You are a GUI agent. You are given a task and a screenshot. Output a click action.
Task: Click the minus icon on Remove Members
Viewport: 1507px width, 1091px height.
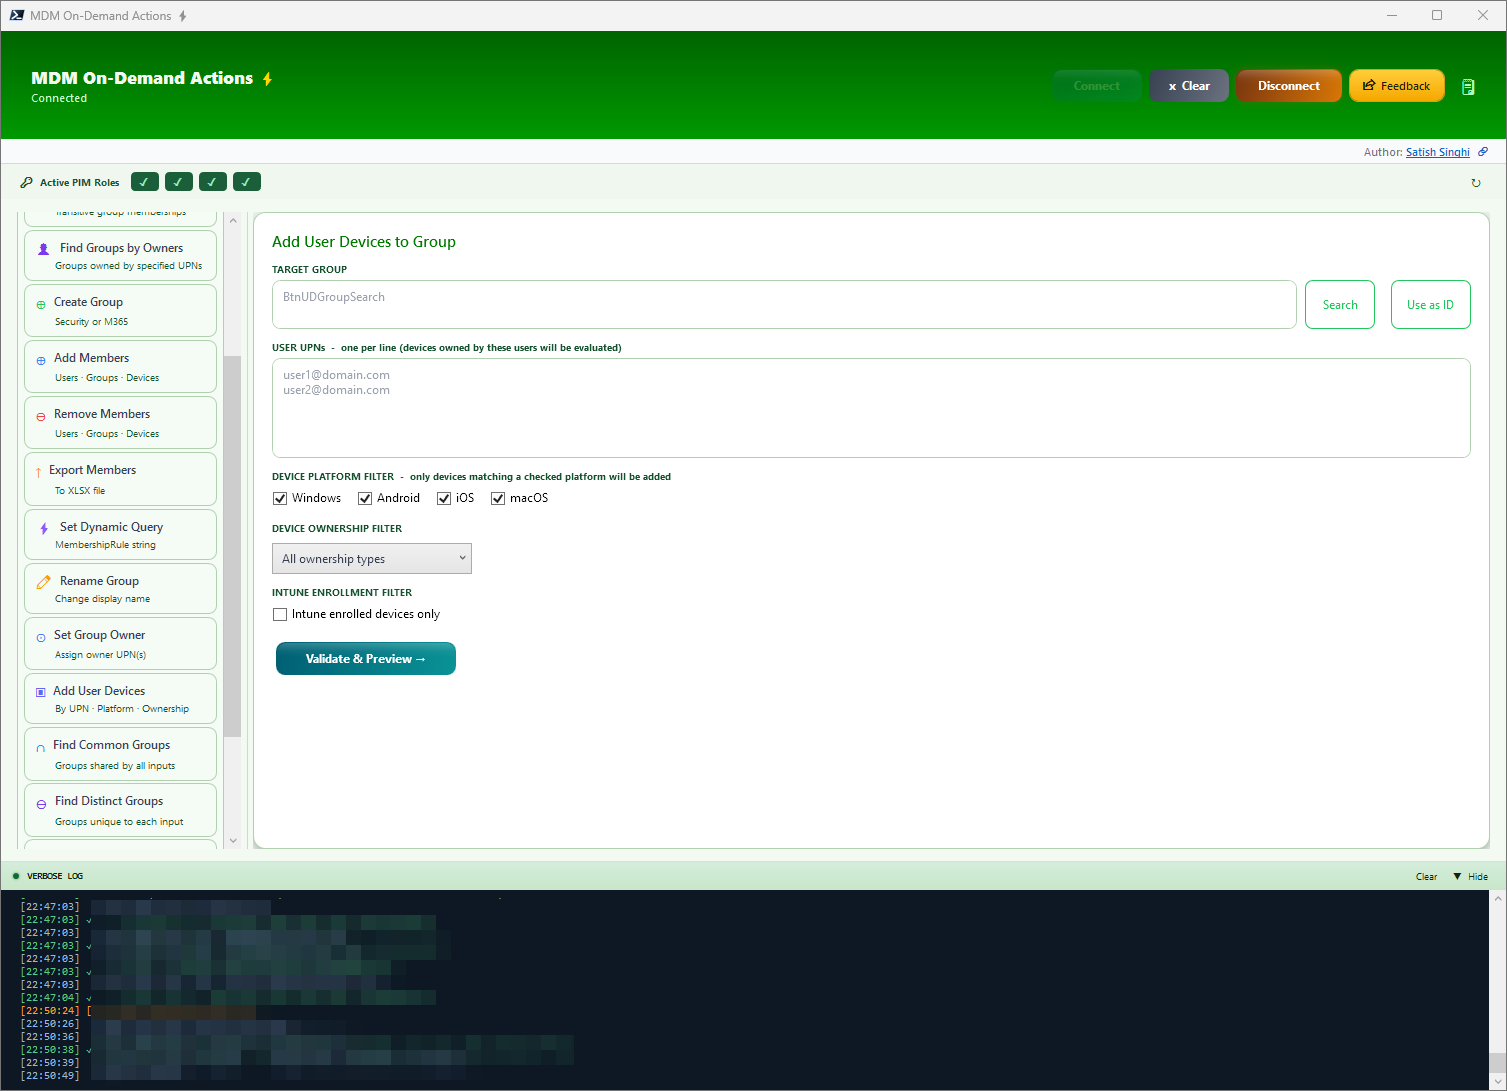(40, 414)
